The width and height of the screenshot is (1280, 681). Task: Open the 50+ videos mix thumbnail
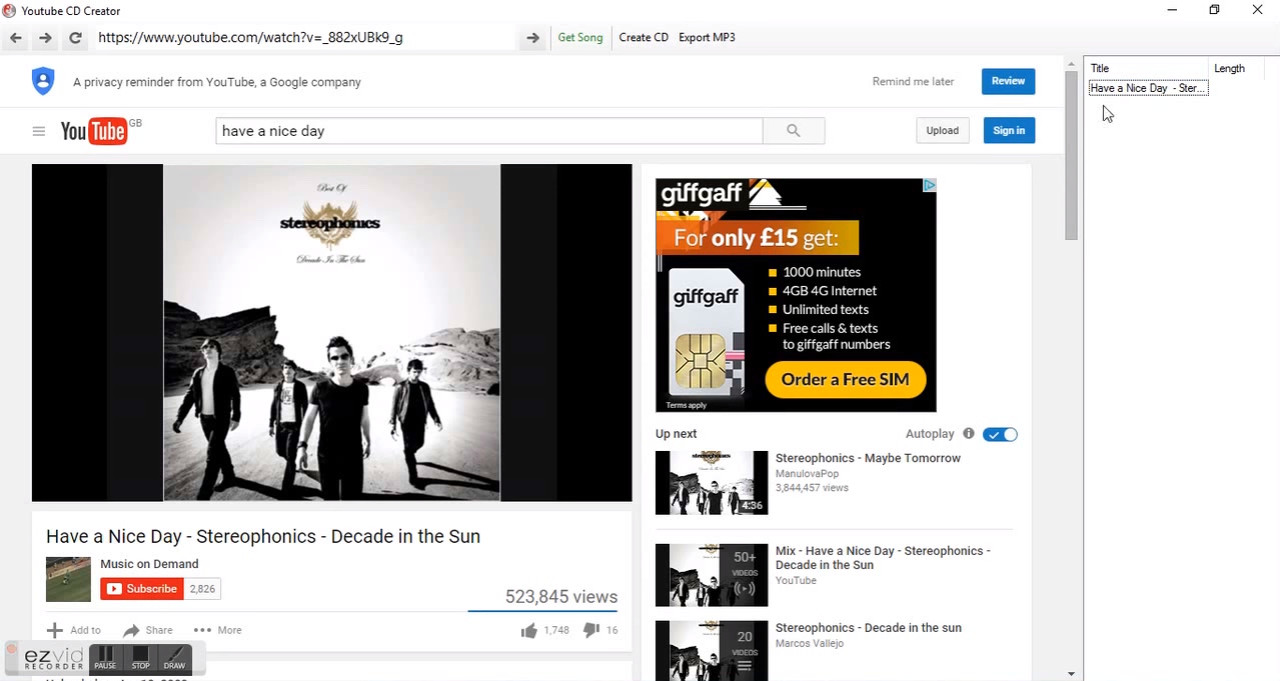click(711, 575)
